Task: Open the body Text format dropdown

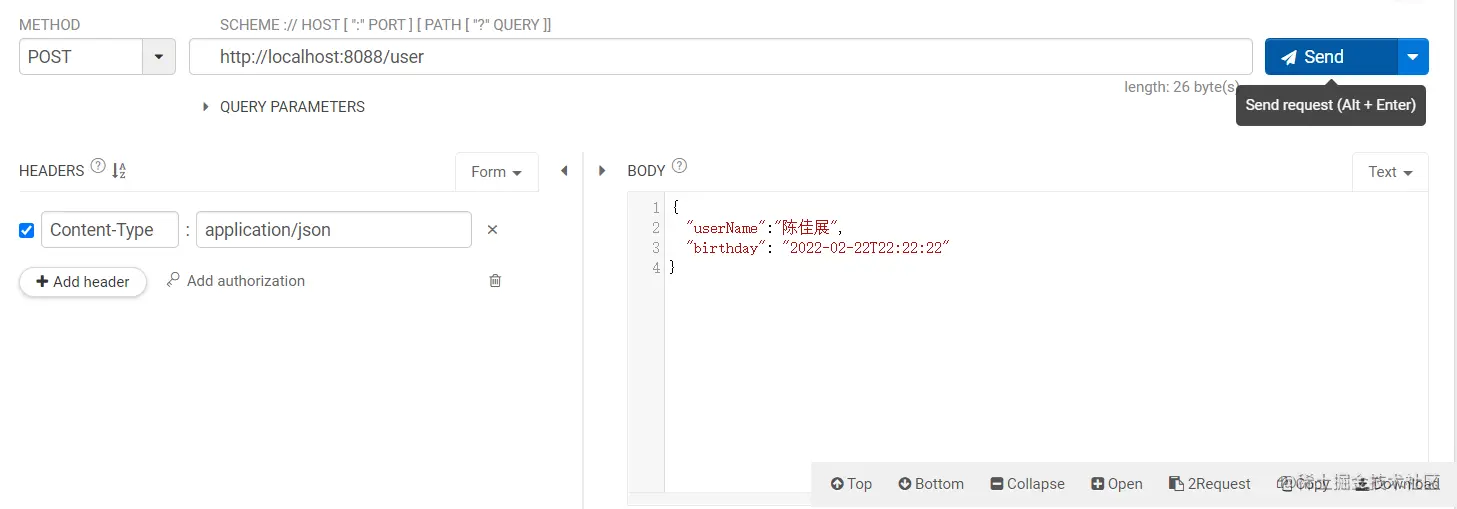Action: 1390,172
